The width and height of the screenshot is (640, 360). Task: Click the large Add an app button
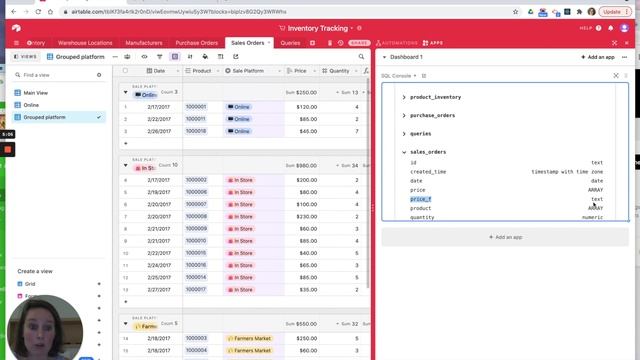click(505, 237)
